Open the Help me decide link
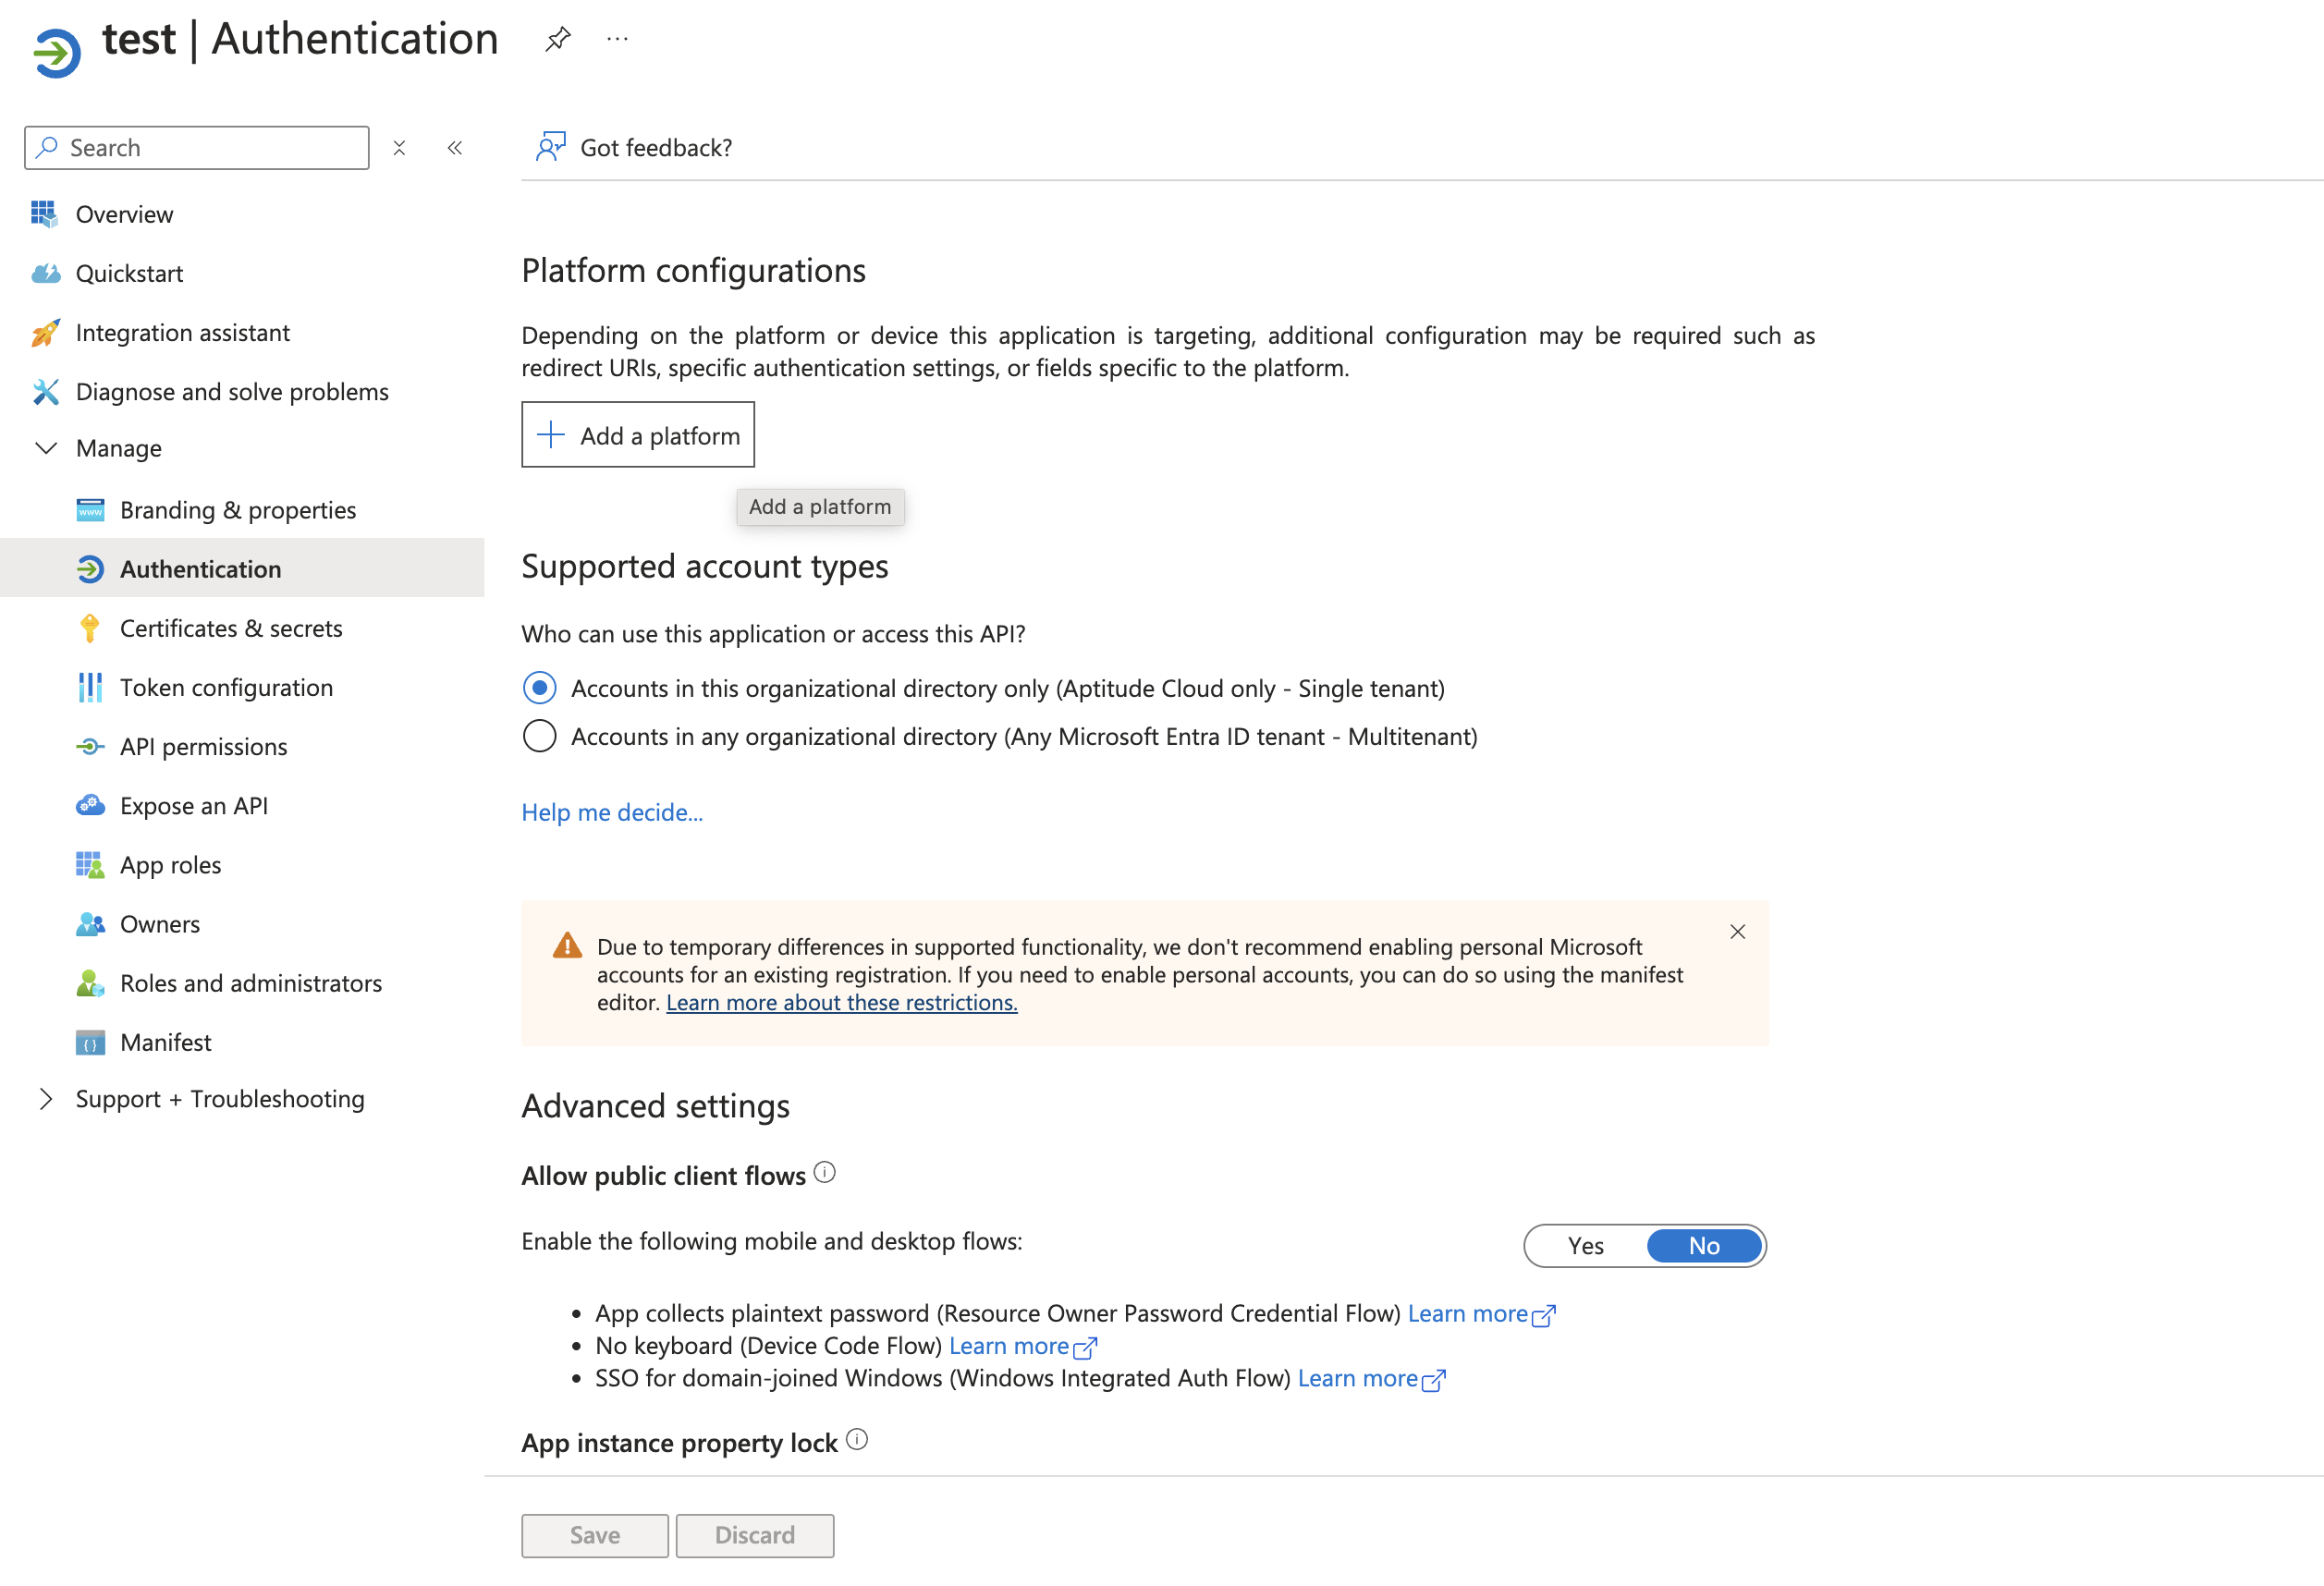2324x1586 pixels. [612, 812]
